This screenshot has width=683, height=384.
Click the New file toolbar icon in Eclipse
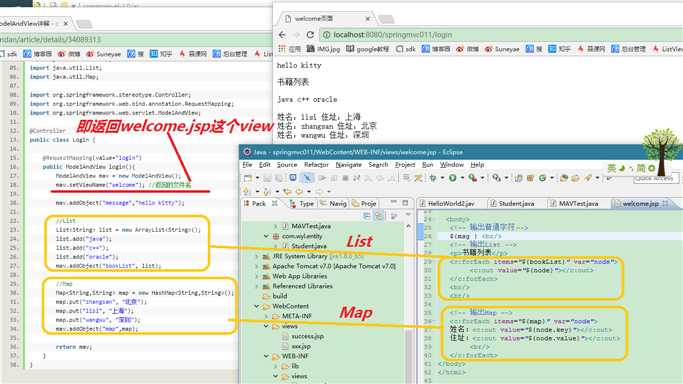[248, 178]
